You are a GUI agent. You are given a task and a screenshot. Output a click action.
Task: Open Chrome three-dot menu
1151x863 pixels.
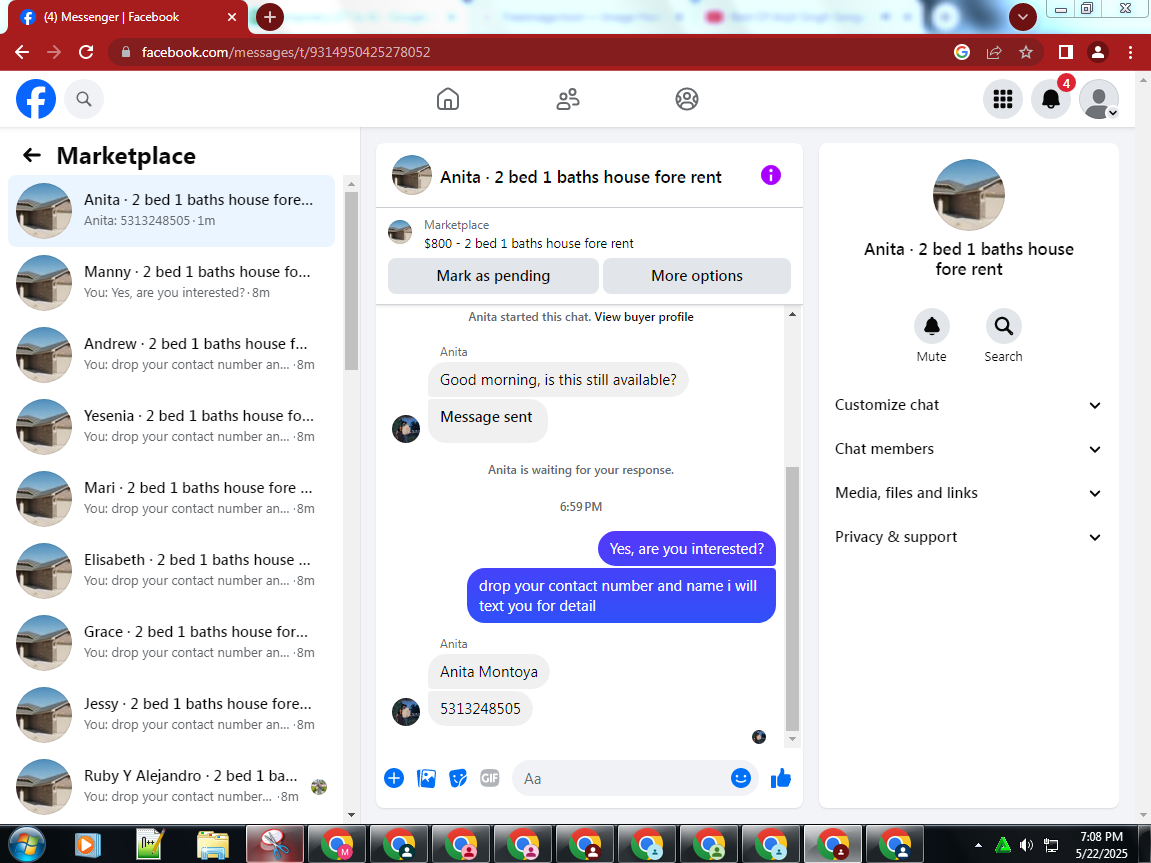[1130, 52]
